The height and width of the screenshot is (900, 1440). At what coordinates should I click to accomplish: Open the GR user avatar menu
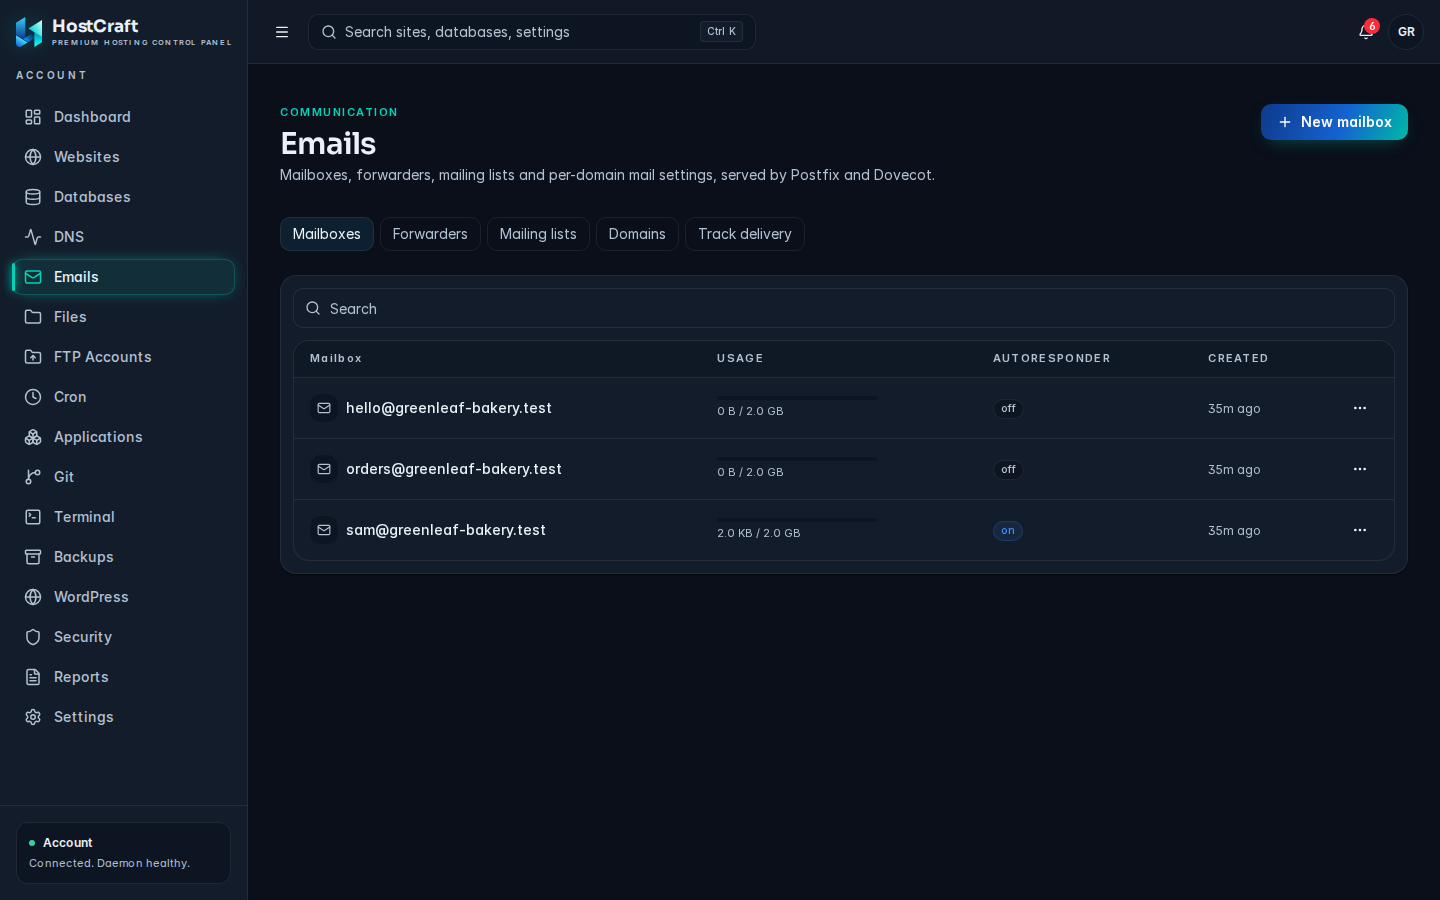[x=1406, y=32]
